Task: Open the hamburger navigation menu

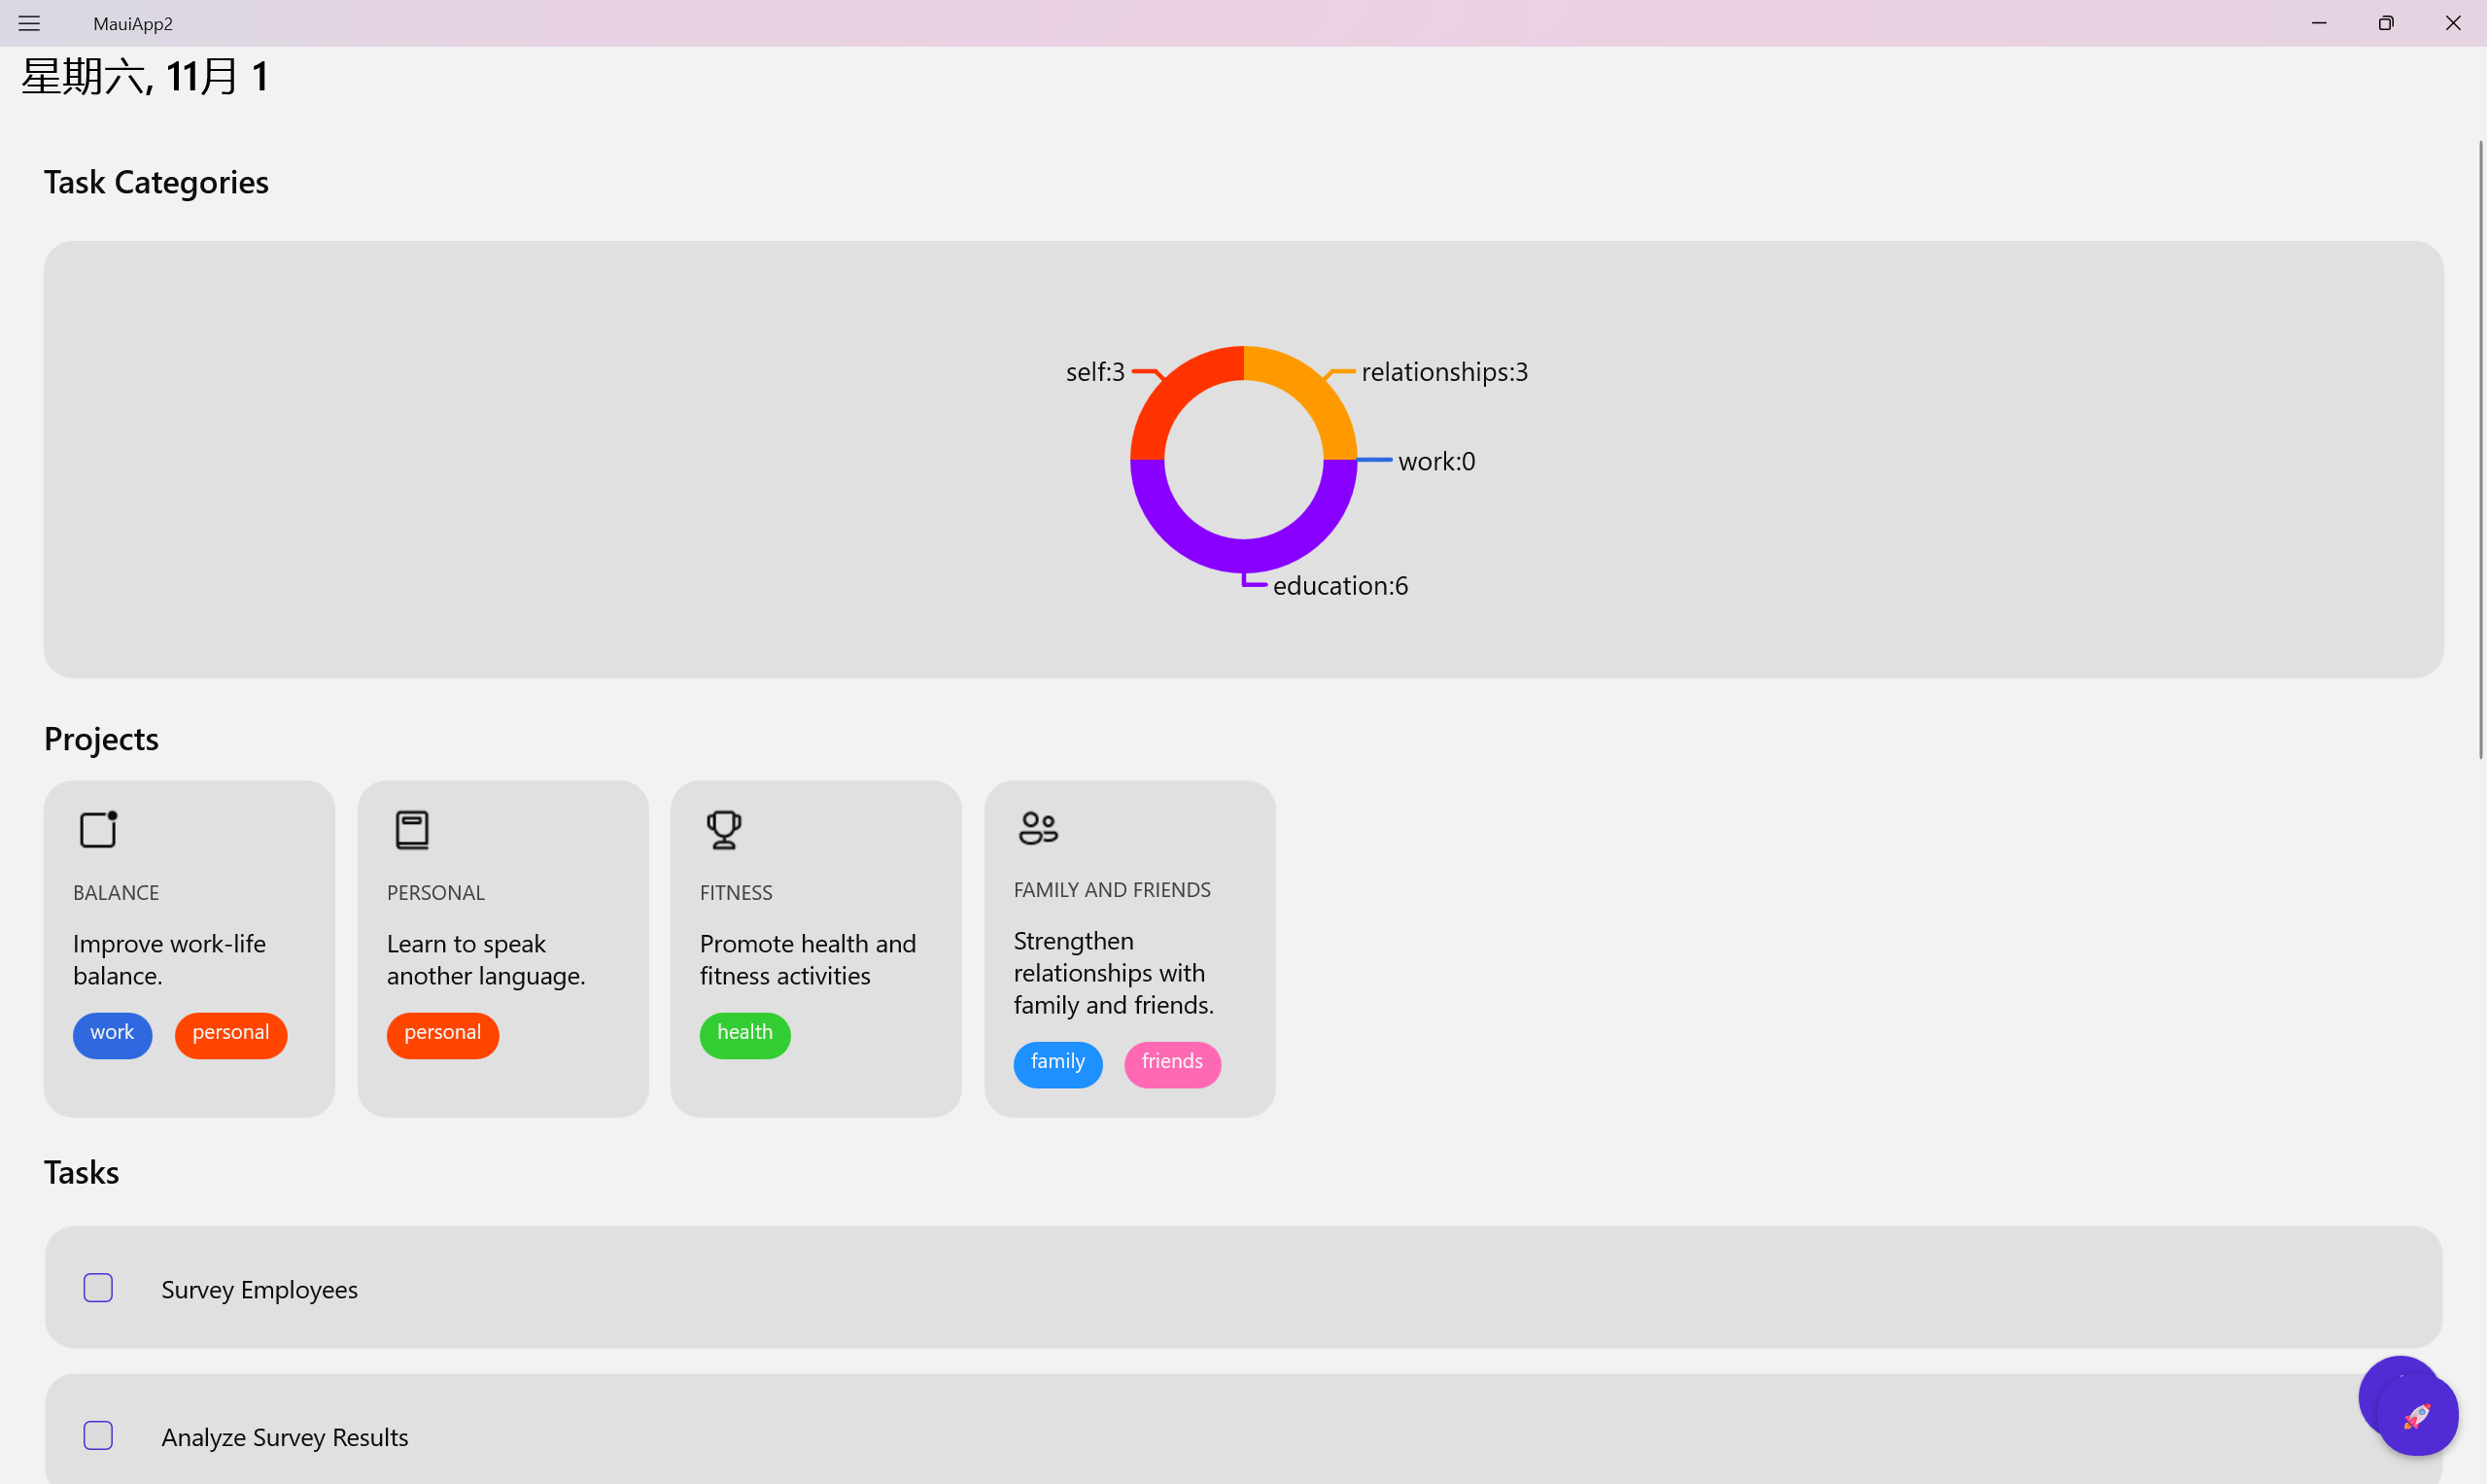Action: [x=29, y=23]
